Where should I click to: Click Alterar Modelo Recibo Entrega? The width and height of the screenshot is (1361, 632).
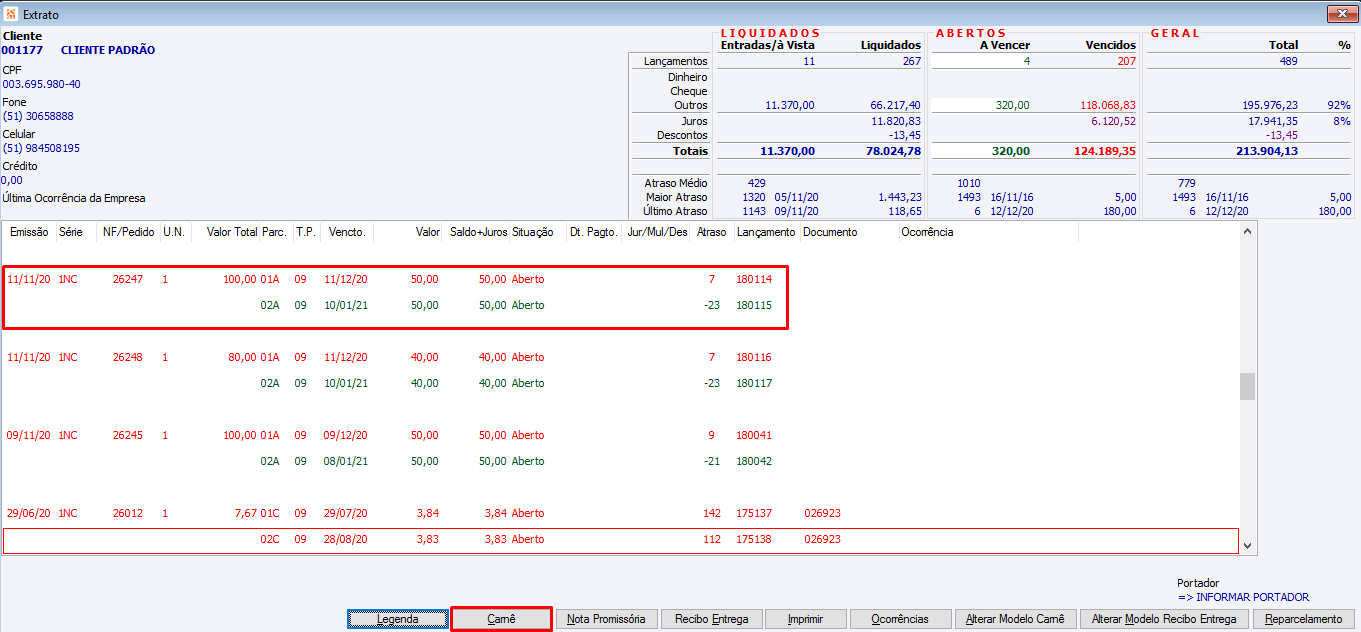coord(1163,619)
